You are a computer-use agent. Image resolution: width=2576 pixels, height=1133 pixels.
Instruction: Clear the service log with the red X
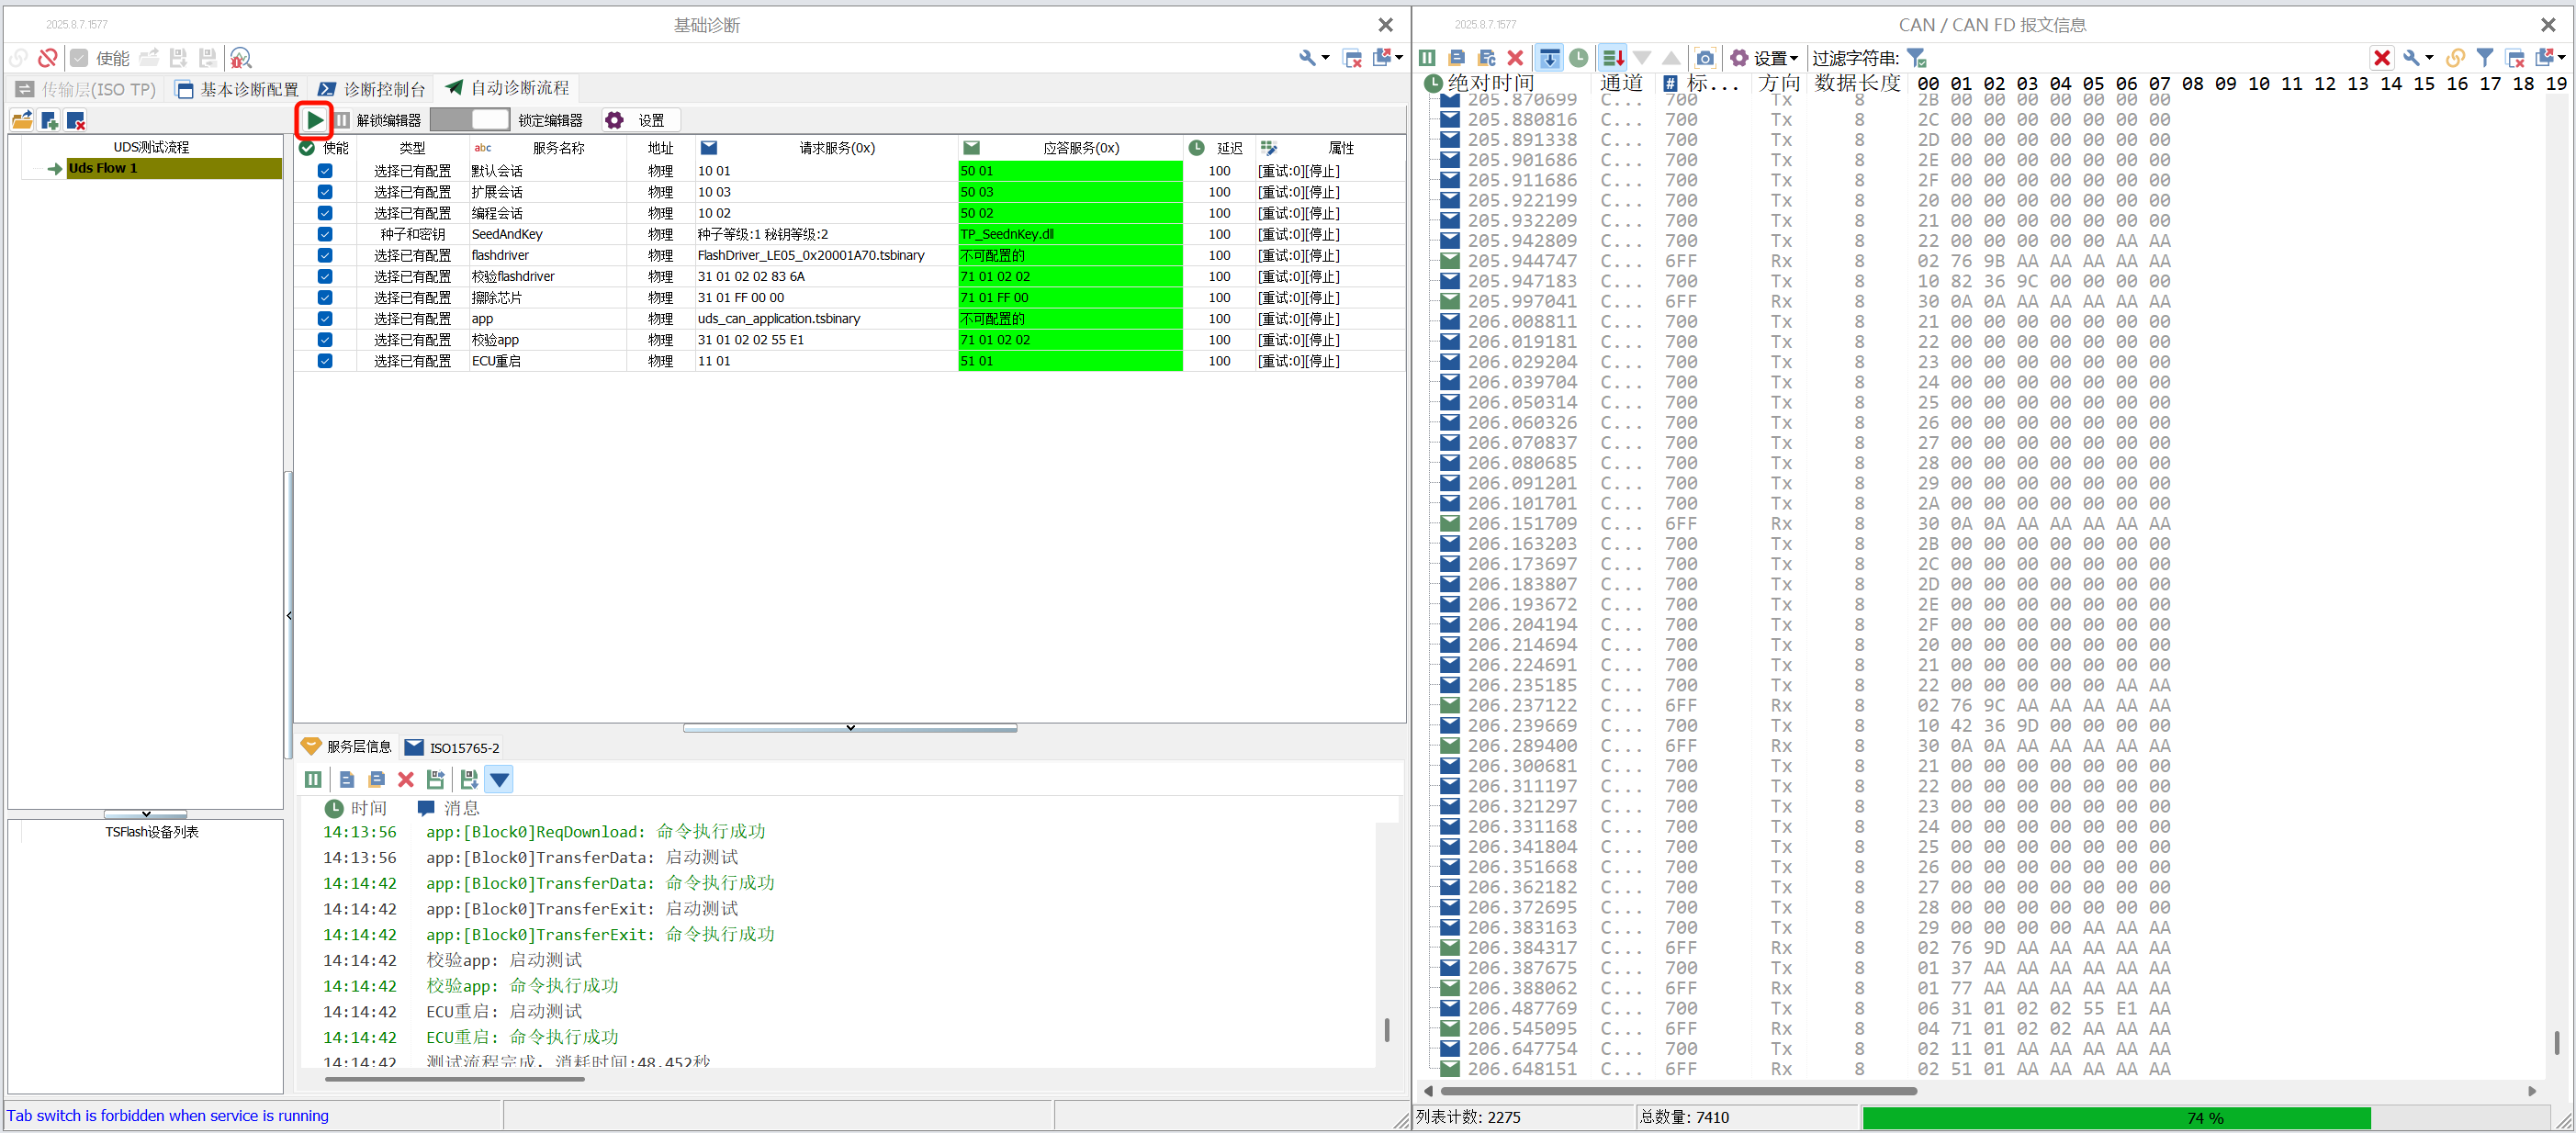(x=406, y=779)
